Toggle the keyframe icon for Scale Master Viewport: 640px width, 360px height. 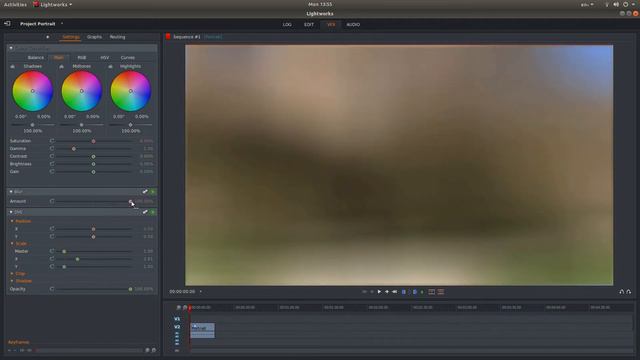click(x=52, y=251)
